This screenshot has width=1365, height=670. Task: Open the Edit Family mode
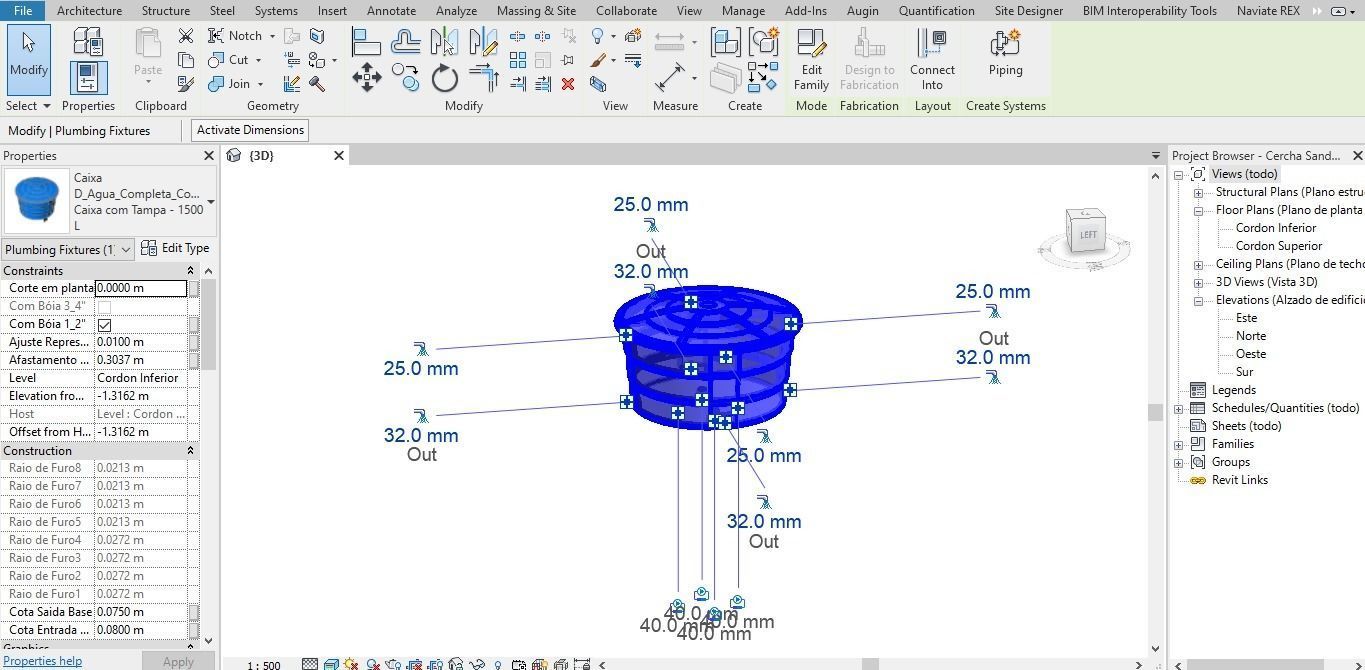coord(810,60)
